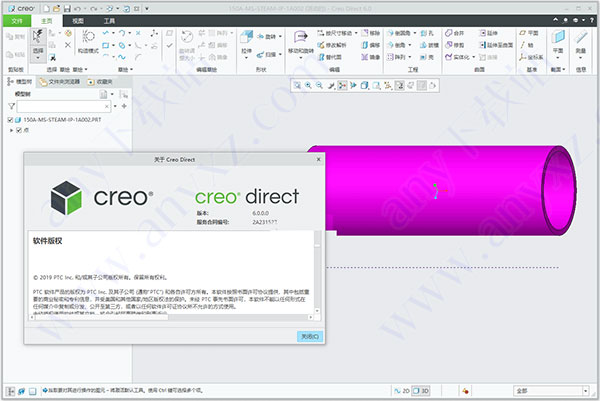Select the spline curve sketch tool
Image resolution: width=600 pixels, height=401 pixels.
tap(122, 57)
